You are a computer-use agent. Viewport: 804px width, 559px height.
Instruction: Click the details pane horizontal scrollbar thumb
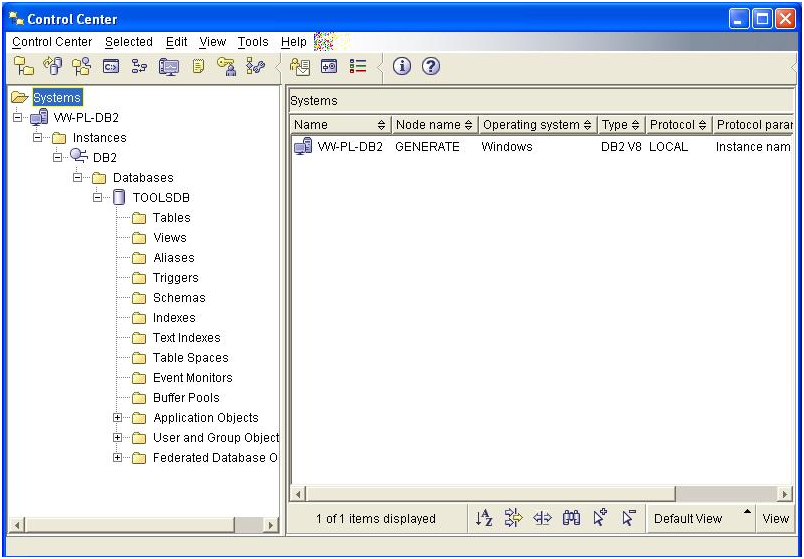tap(491, 494)
